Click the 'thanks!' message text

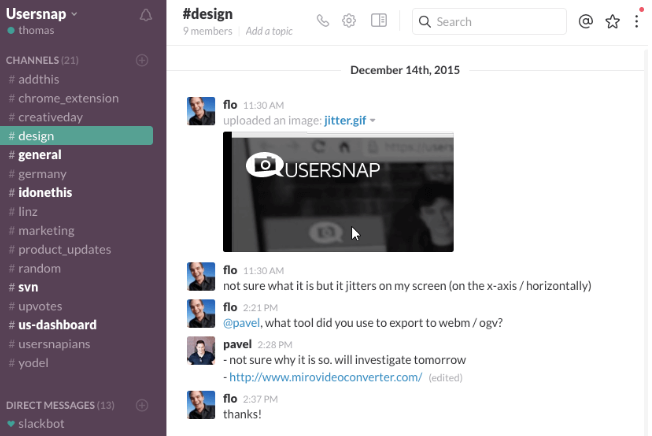click(x=242, y=414)
